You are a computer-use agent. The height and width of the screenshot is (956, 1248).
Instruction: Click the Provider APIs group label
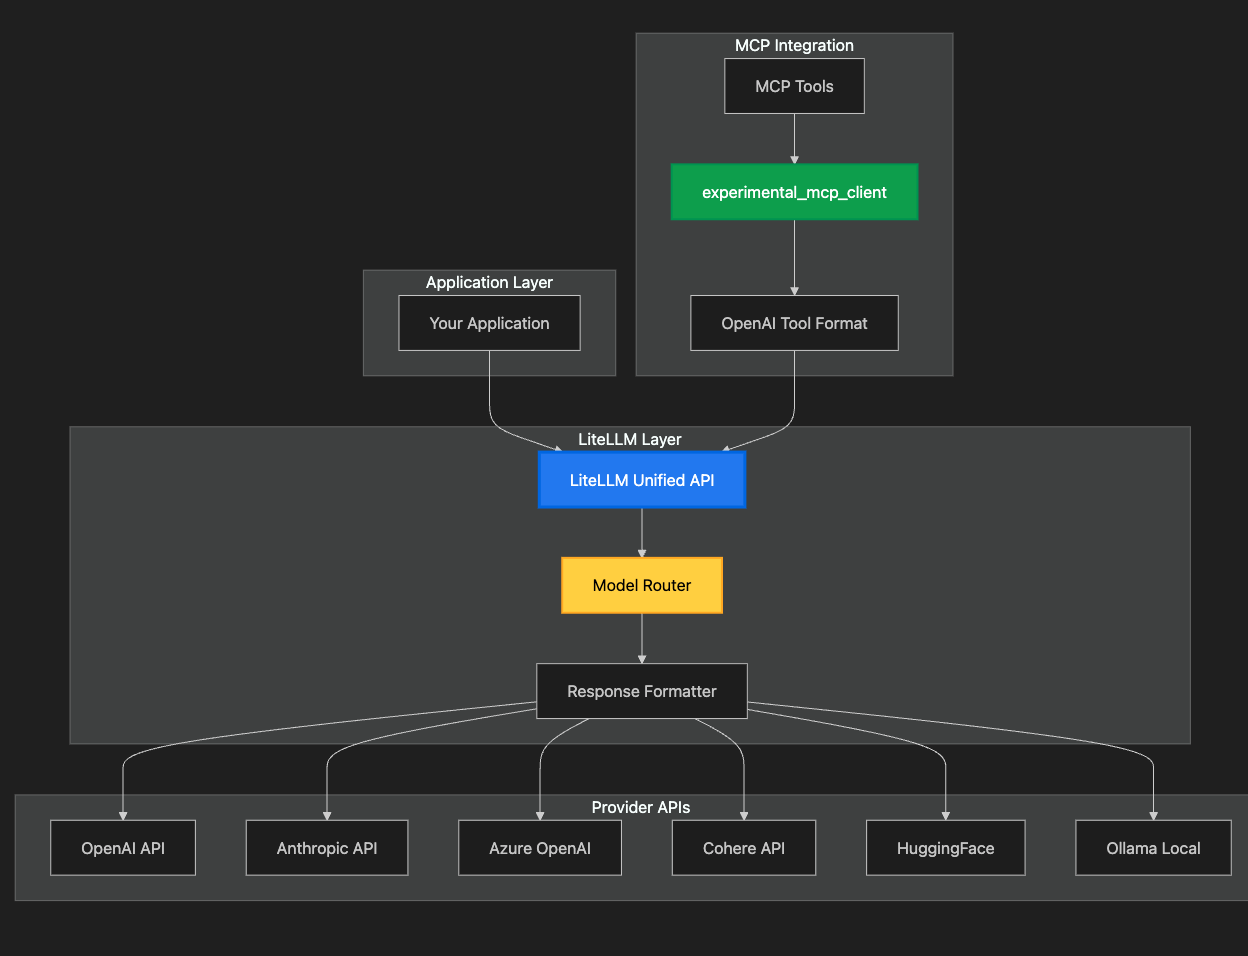point(641,807)
